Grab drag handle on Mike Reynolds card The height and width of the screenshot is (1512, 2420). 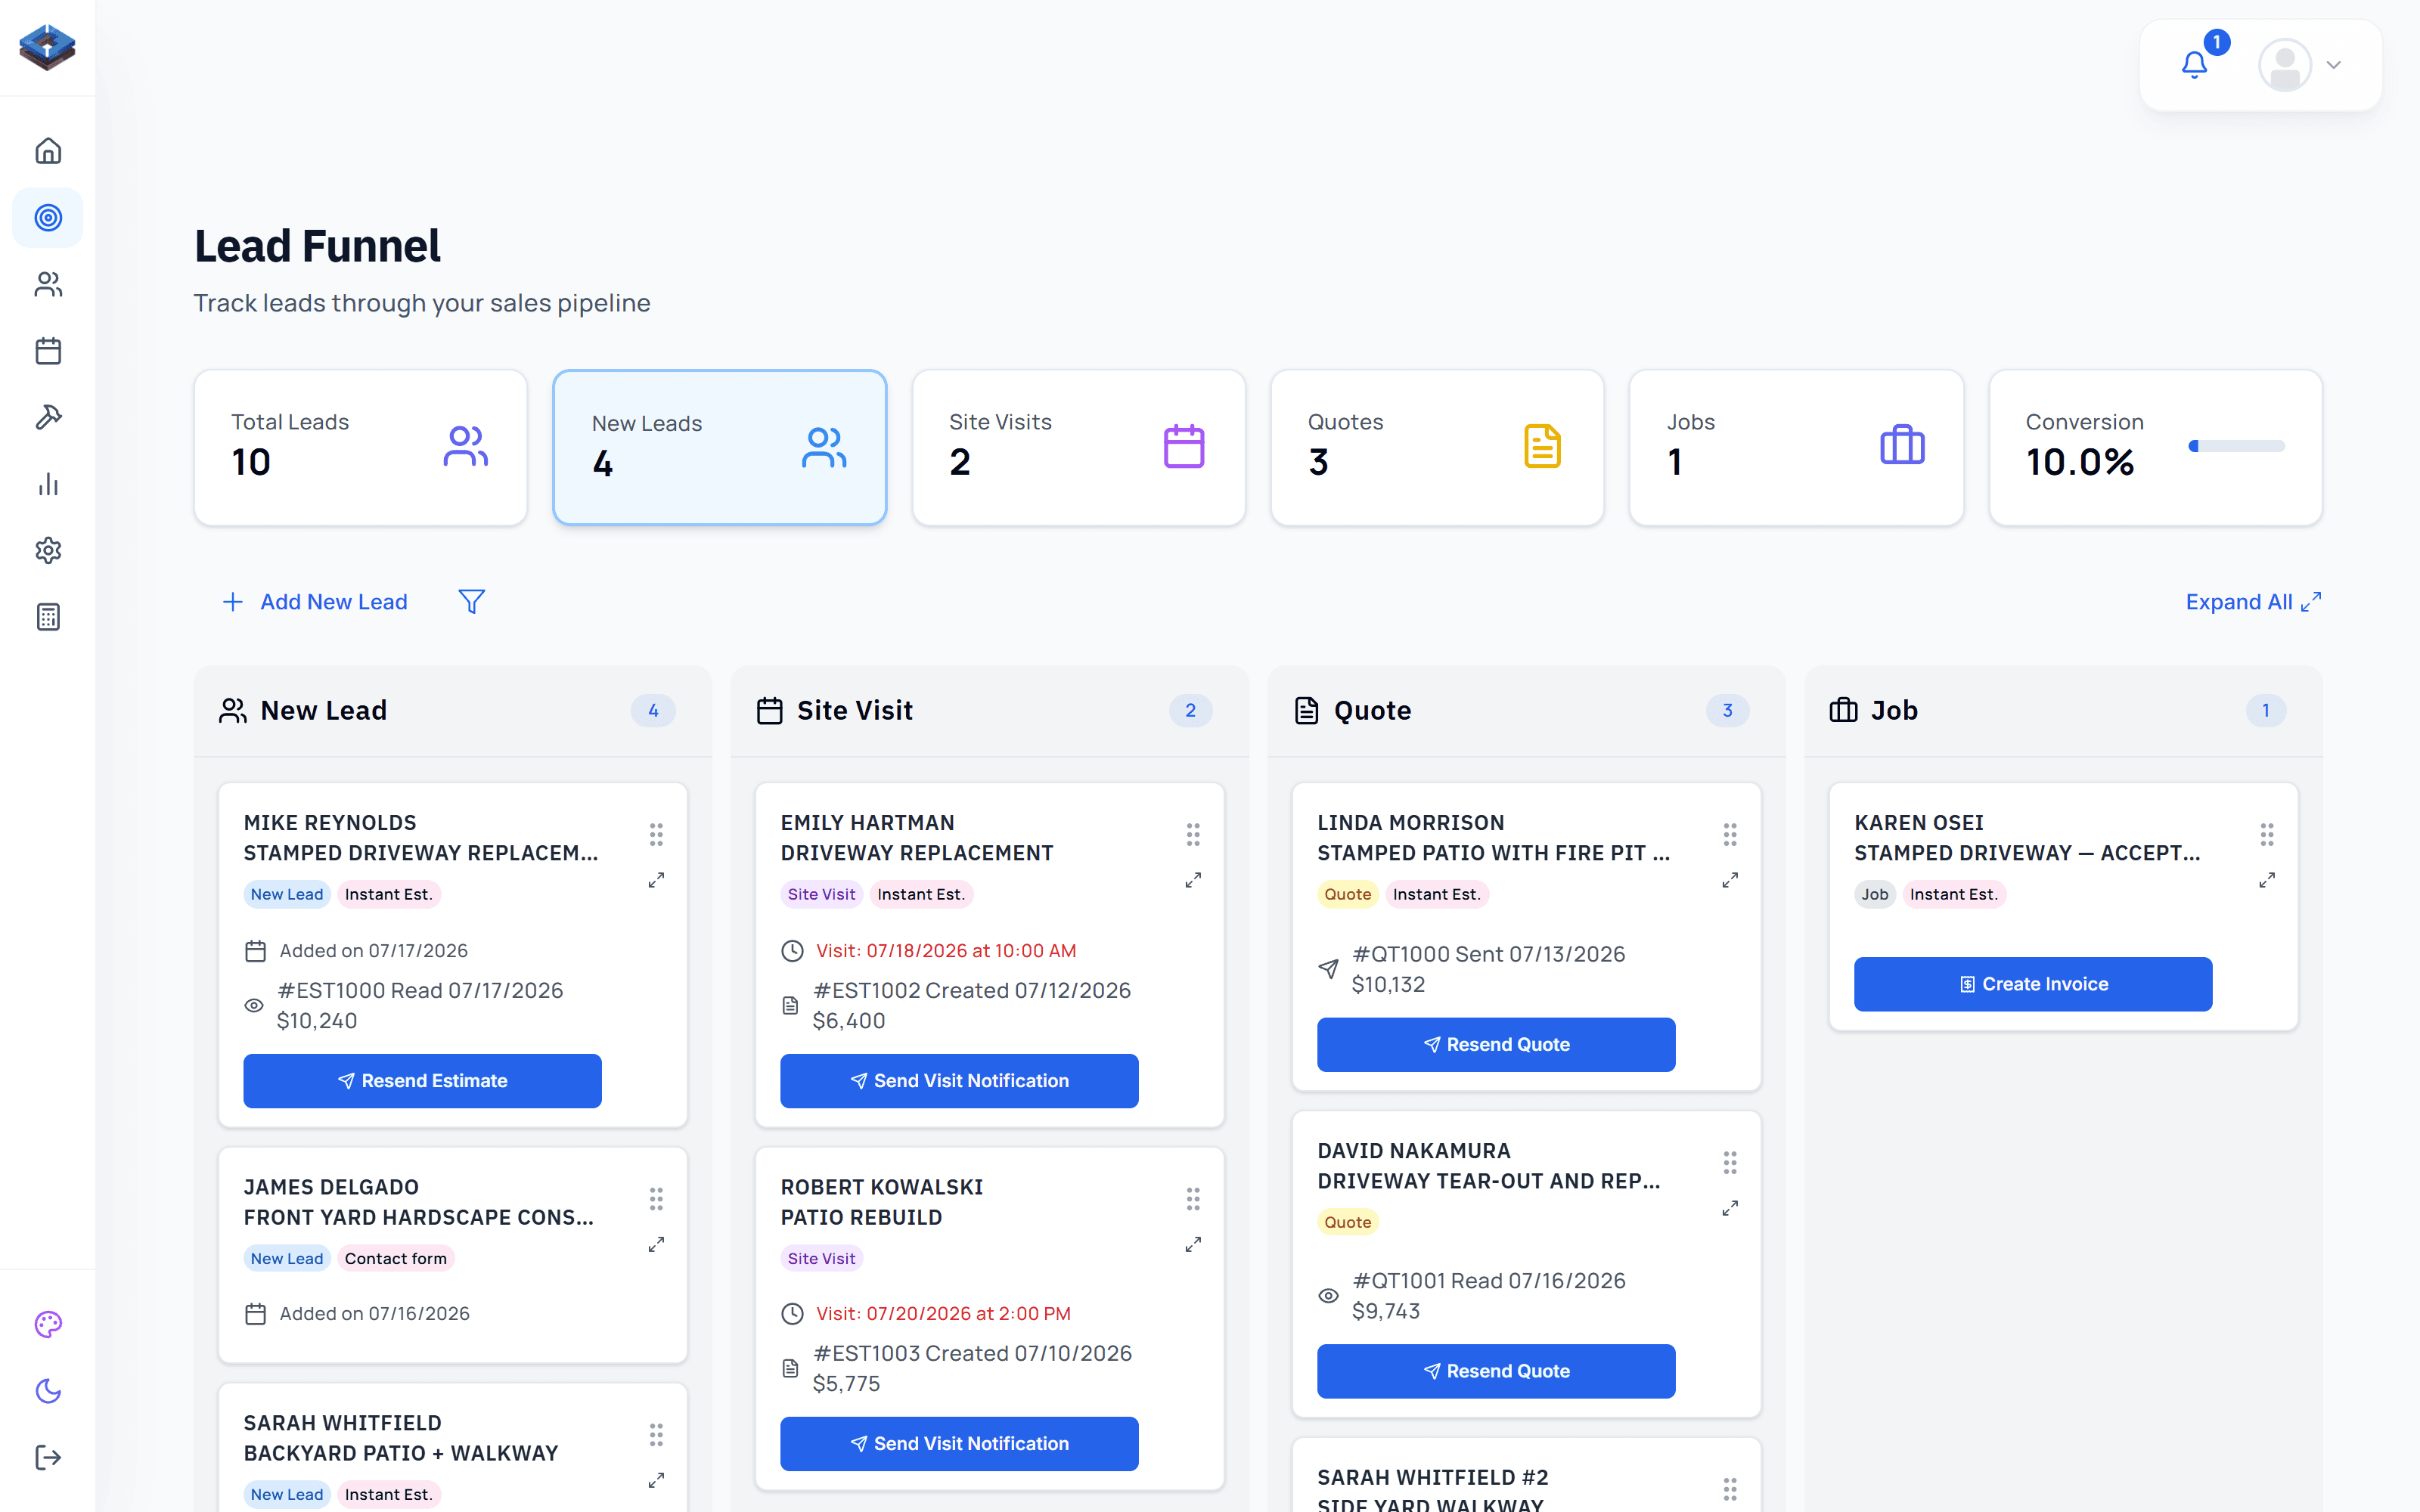click(x=656, y=834)
